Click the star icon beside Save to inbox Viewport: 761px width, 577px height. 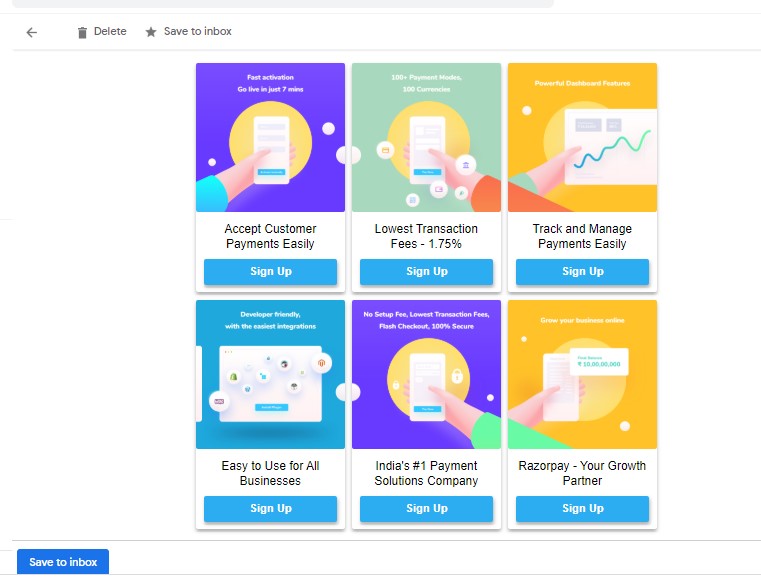pyautogui.click(x=151, y=32)
